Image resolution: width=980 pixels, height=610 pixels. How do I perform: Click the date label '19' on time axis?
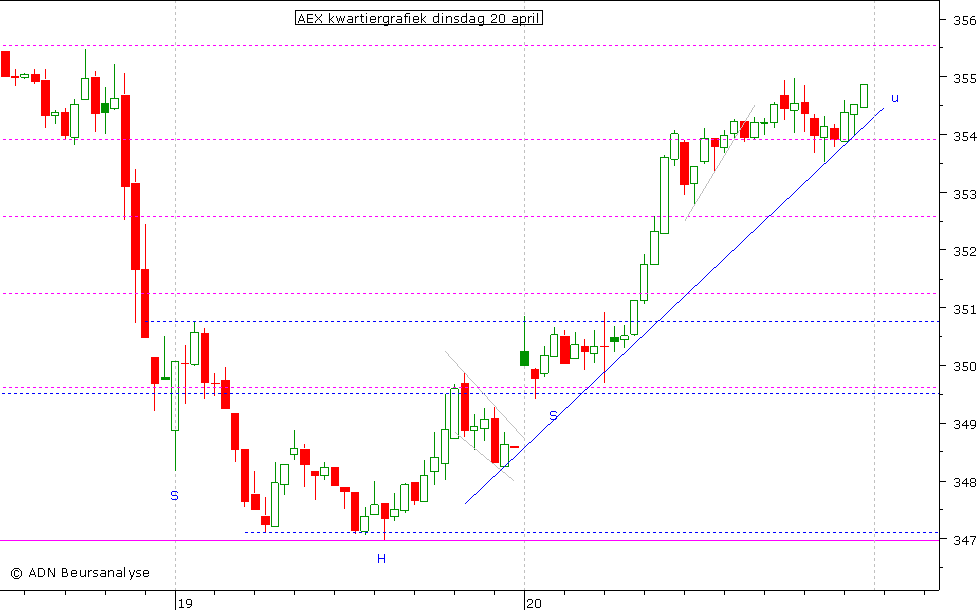click(184, 603)
